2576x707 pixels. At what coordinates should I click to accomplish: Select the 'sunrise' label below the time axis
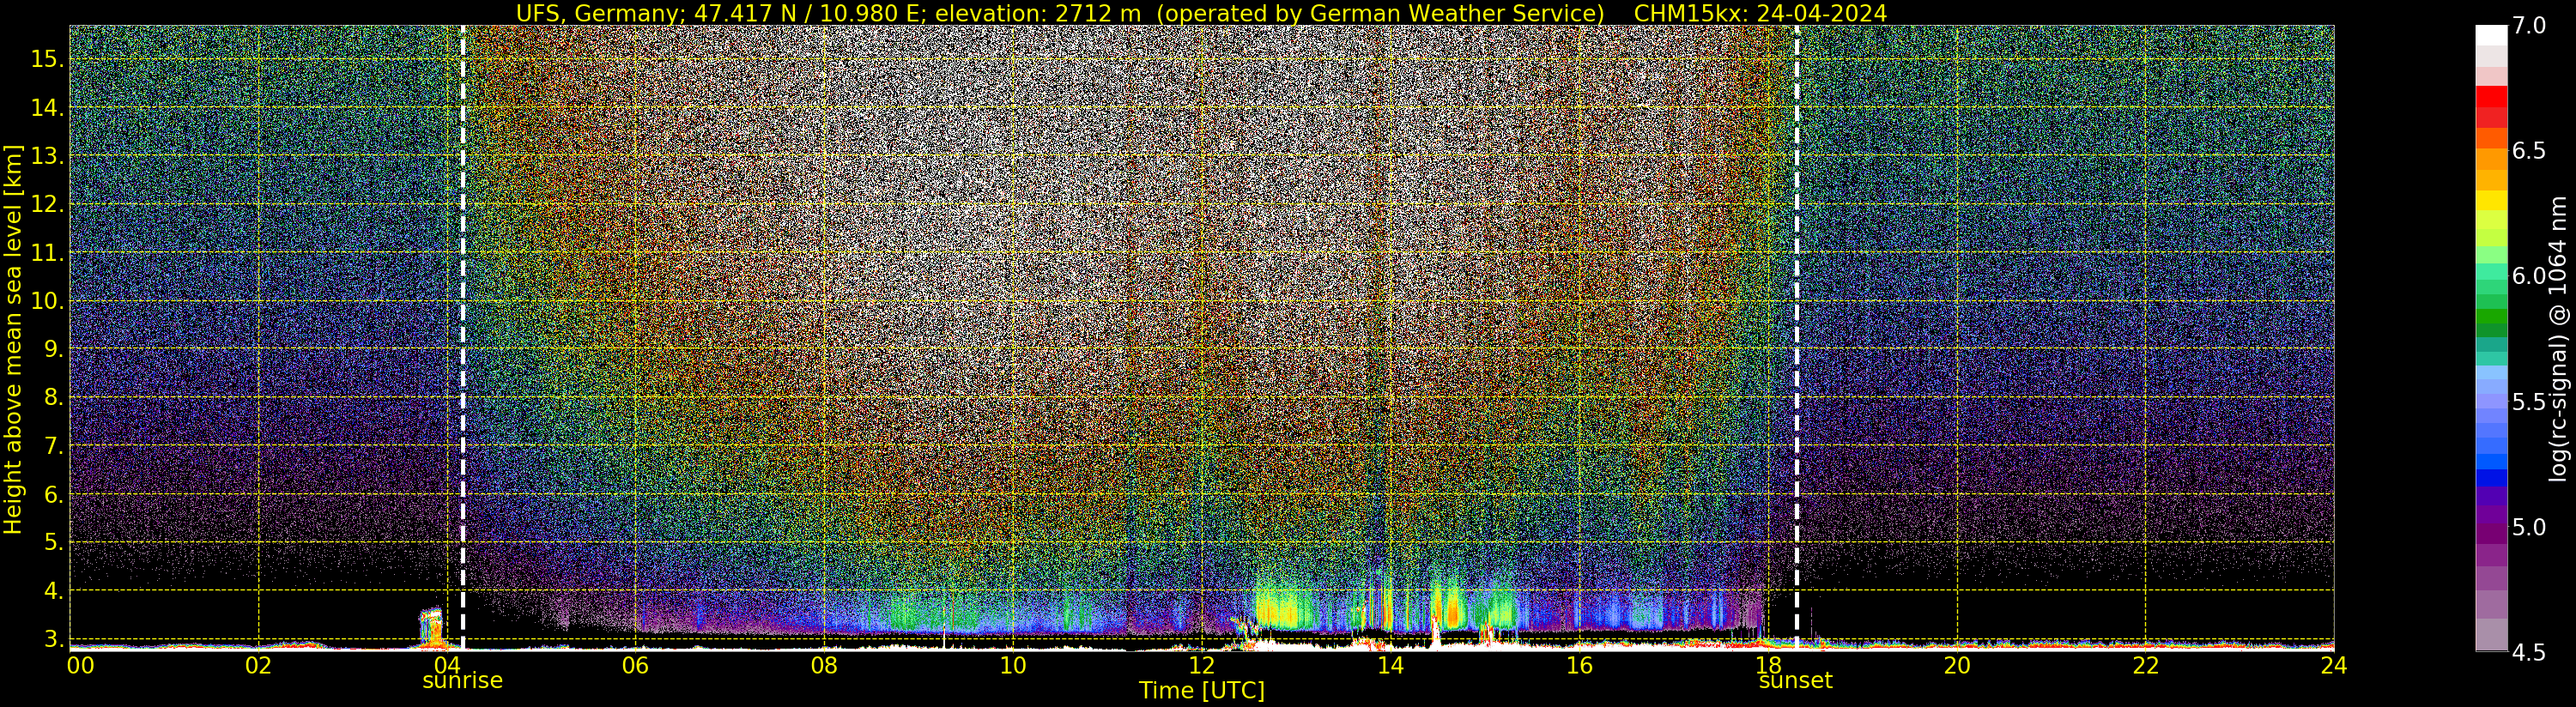pyautogui.click(x=462, y=681)
